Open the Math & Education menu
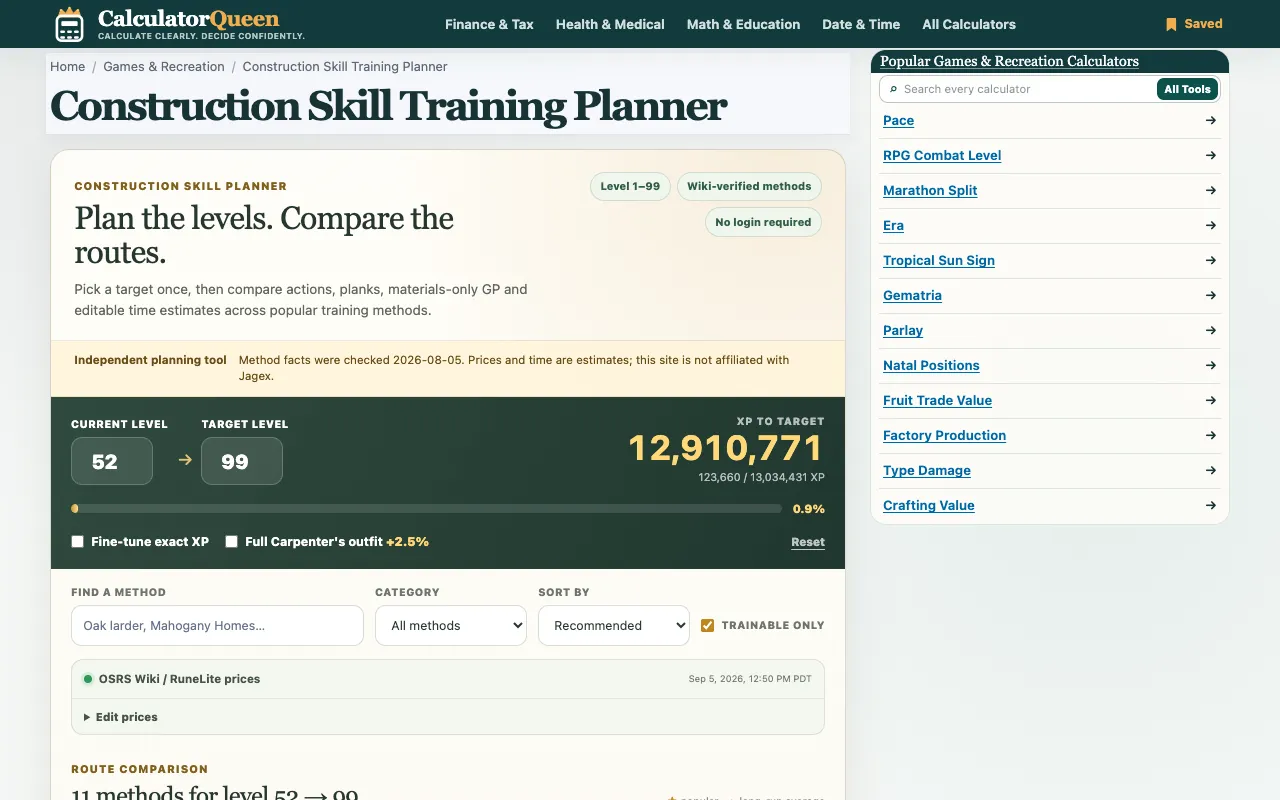This screenshot has width=1280, height=800. (743, 24)
